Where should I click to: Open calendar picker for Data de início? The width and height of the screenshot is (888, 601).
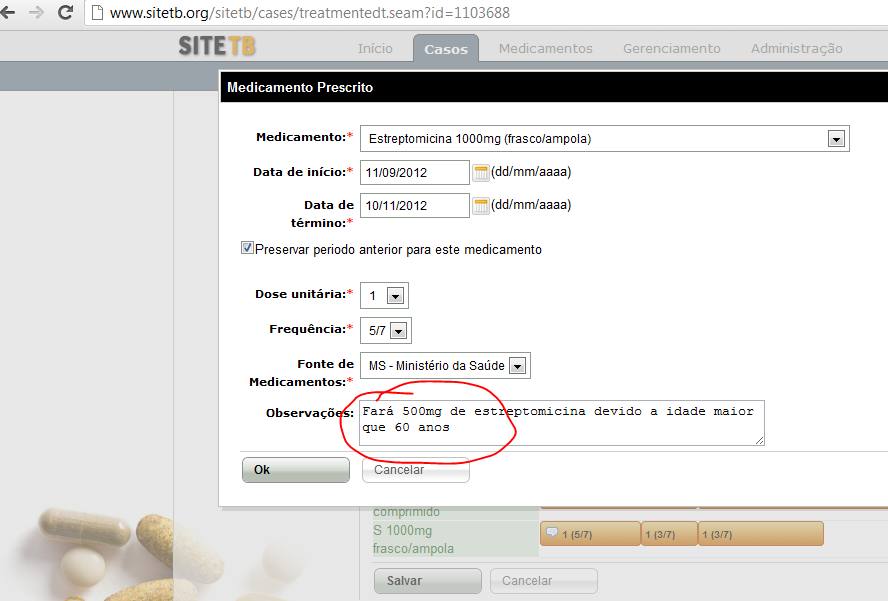point(480,172)
